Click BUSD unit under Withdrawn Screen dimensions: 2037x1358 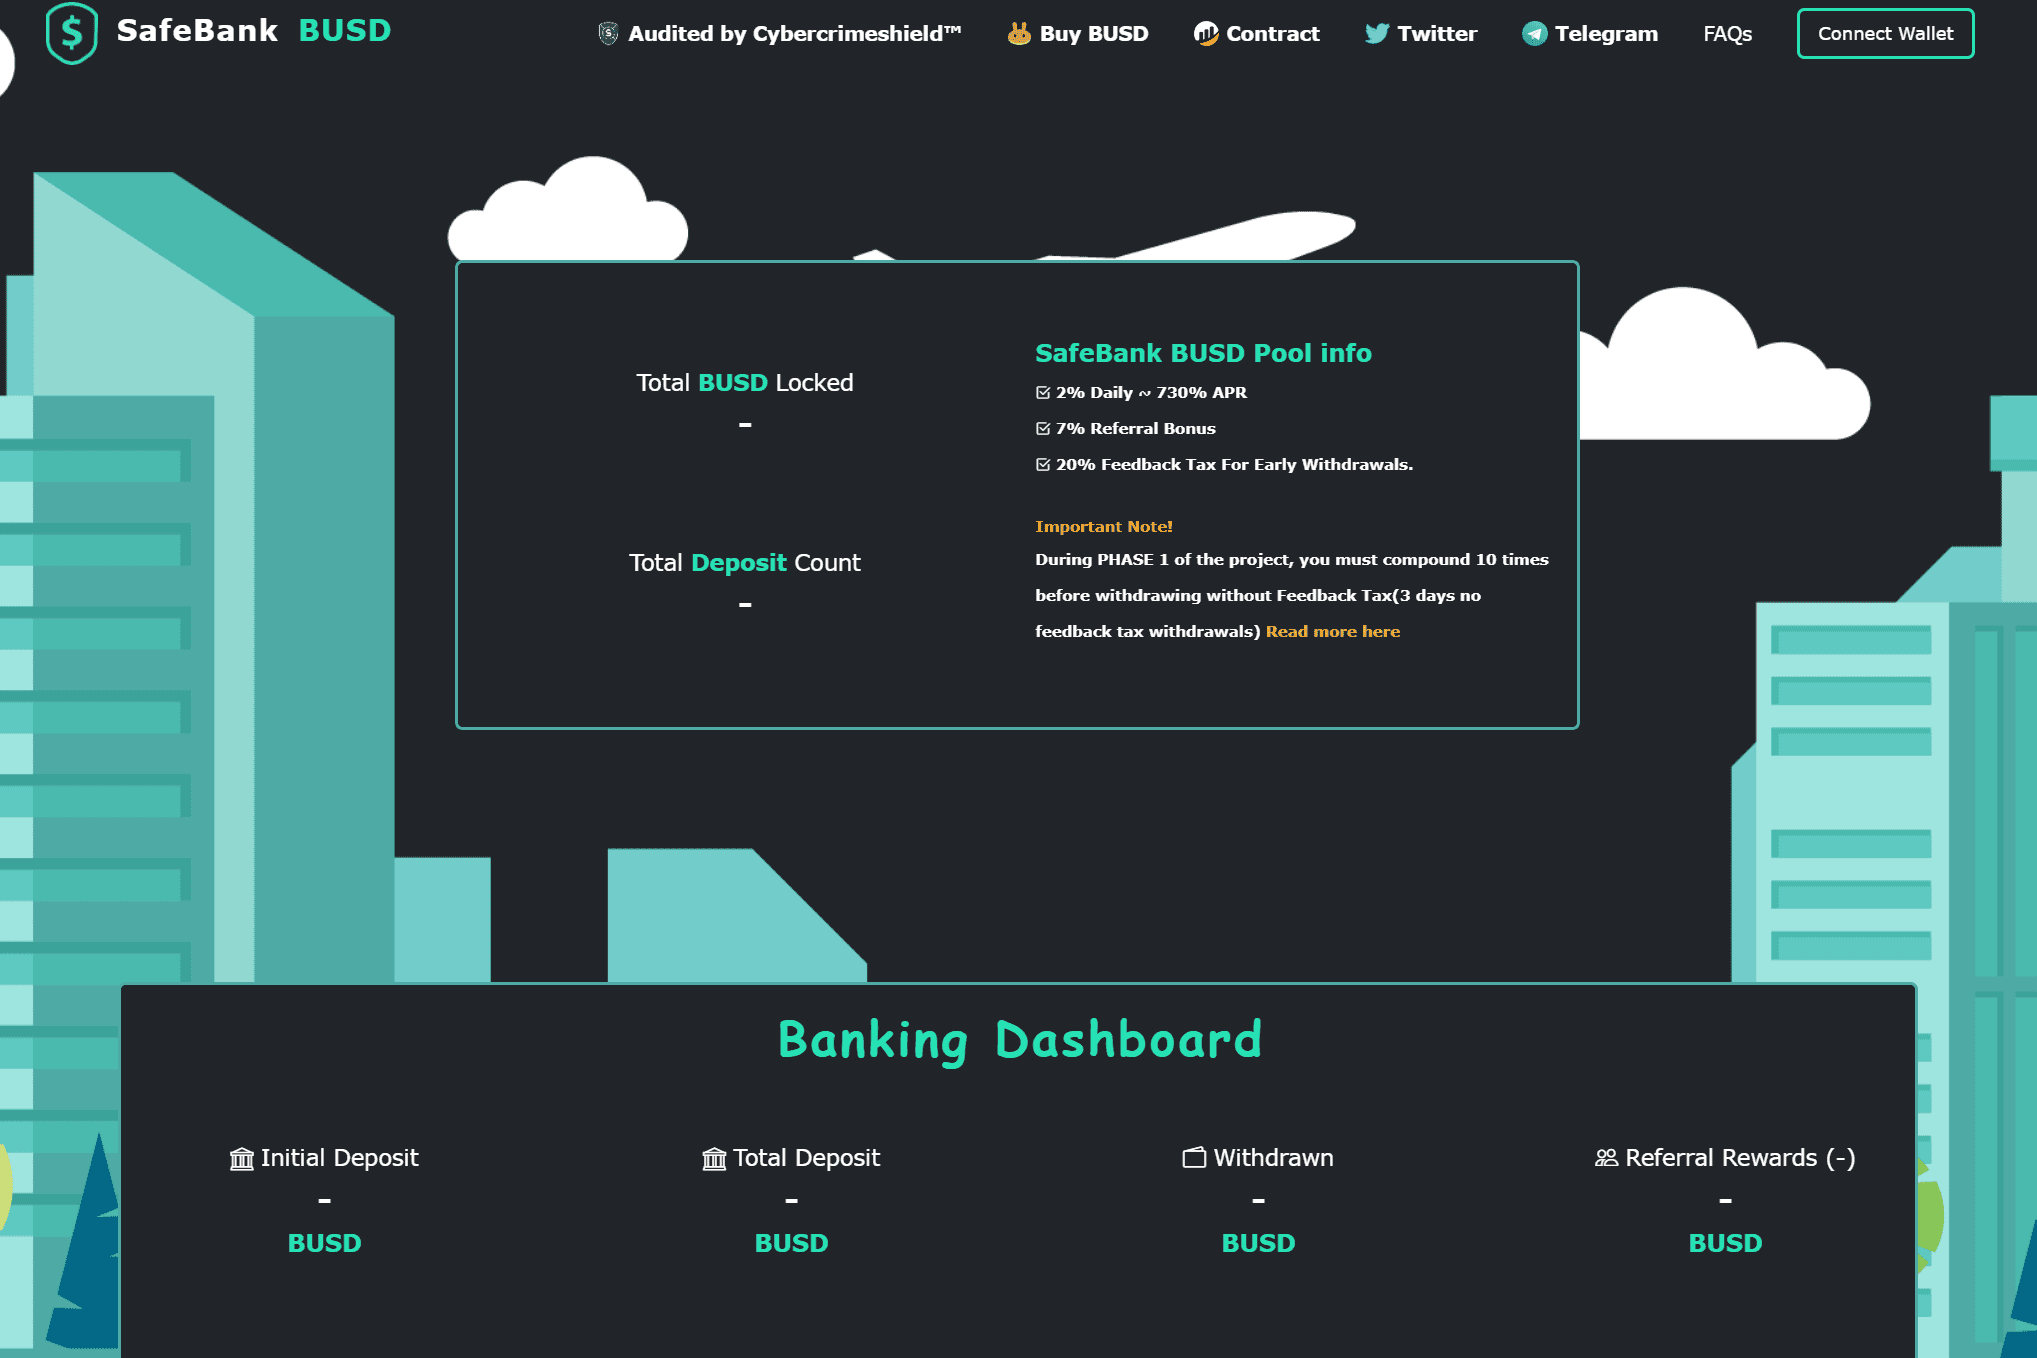pyautogui.click(x=1258, y=1243)
